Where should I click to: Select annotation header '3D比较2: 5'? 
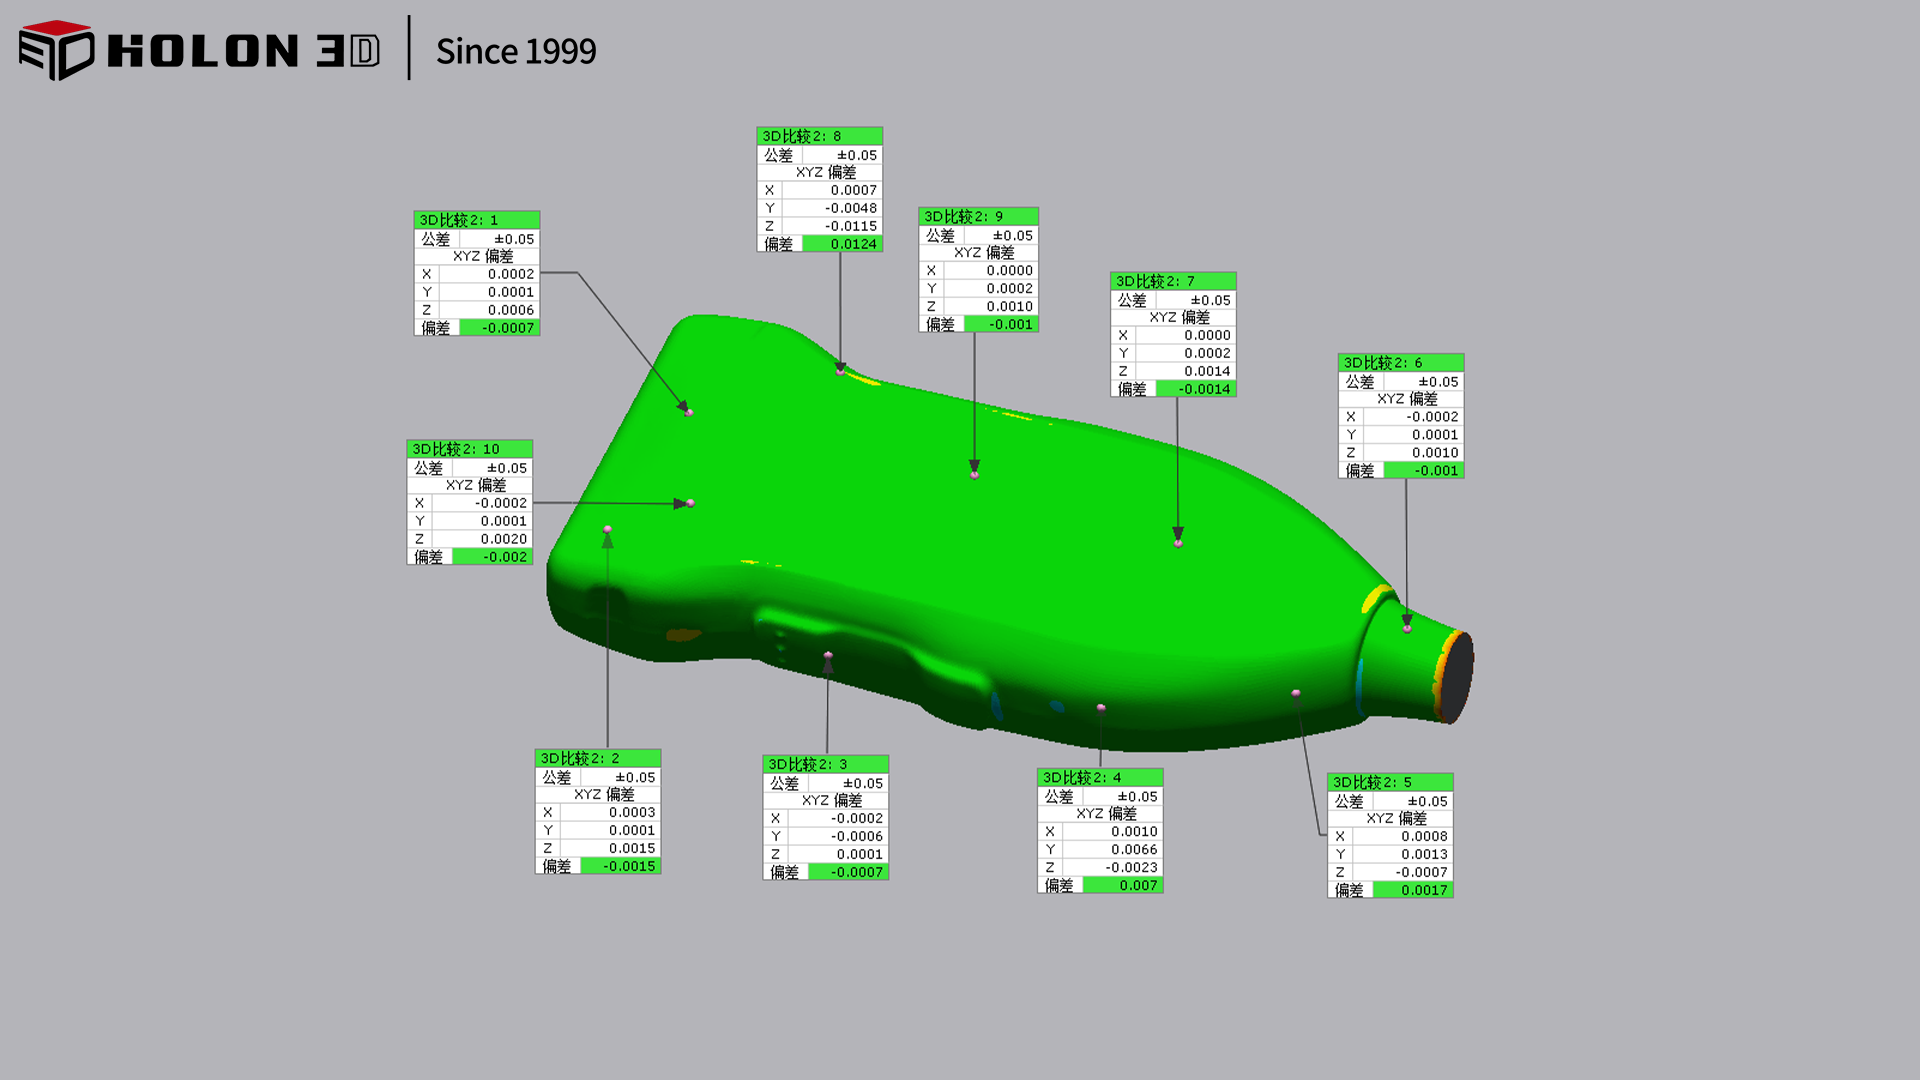[1389, 782]
